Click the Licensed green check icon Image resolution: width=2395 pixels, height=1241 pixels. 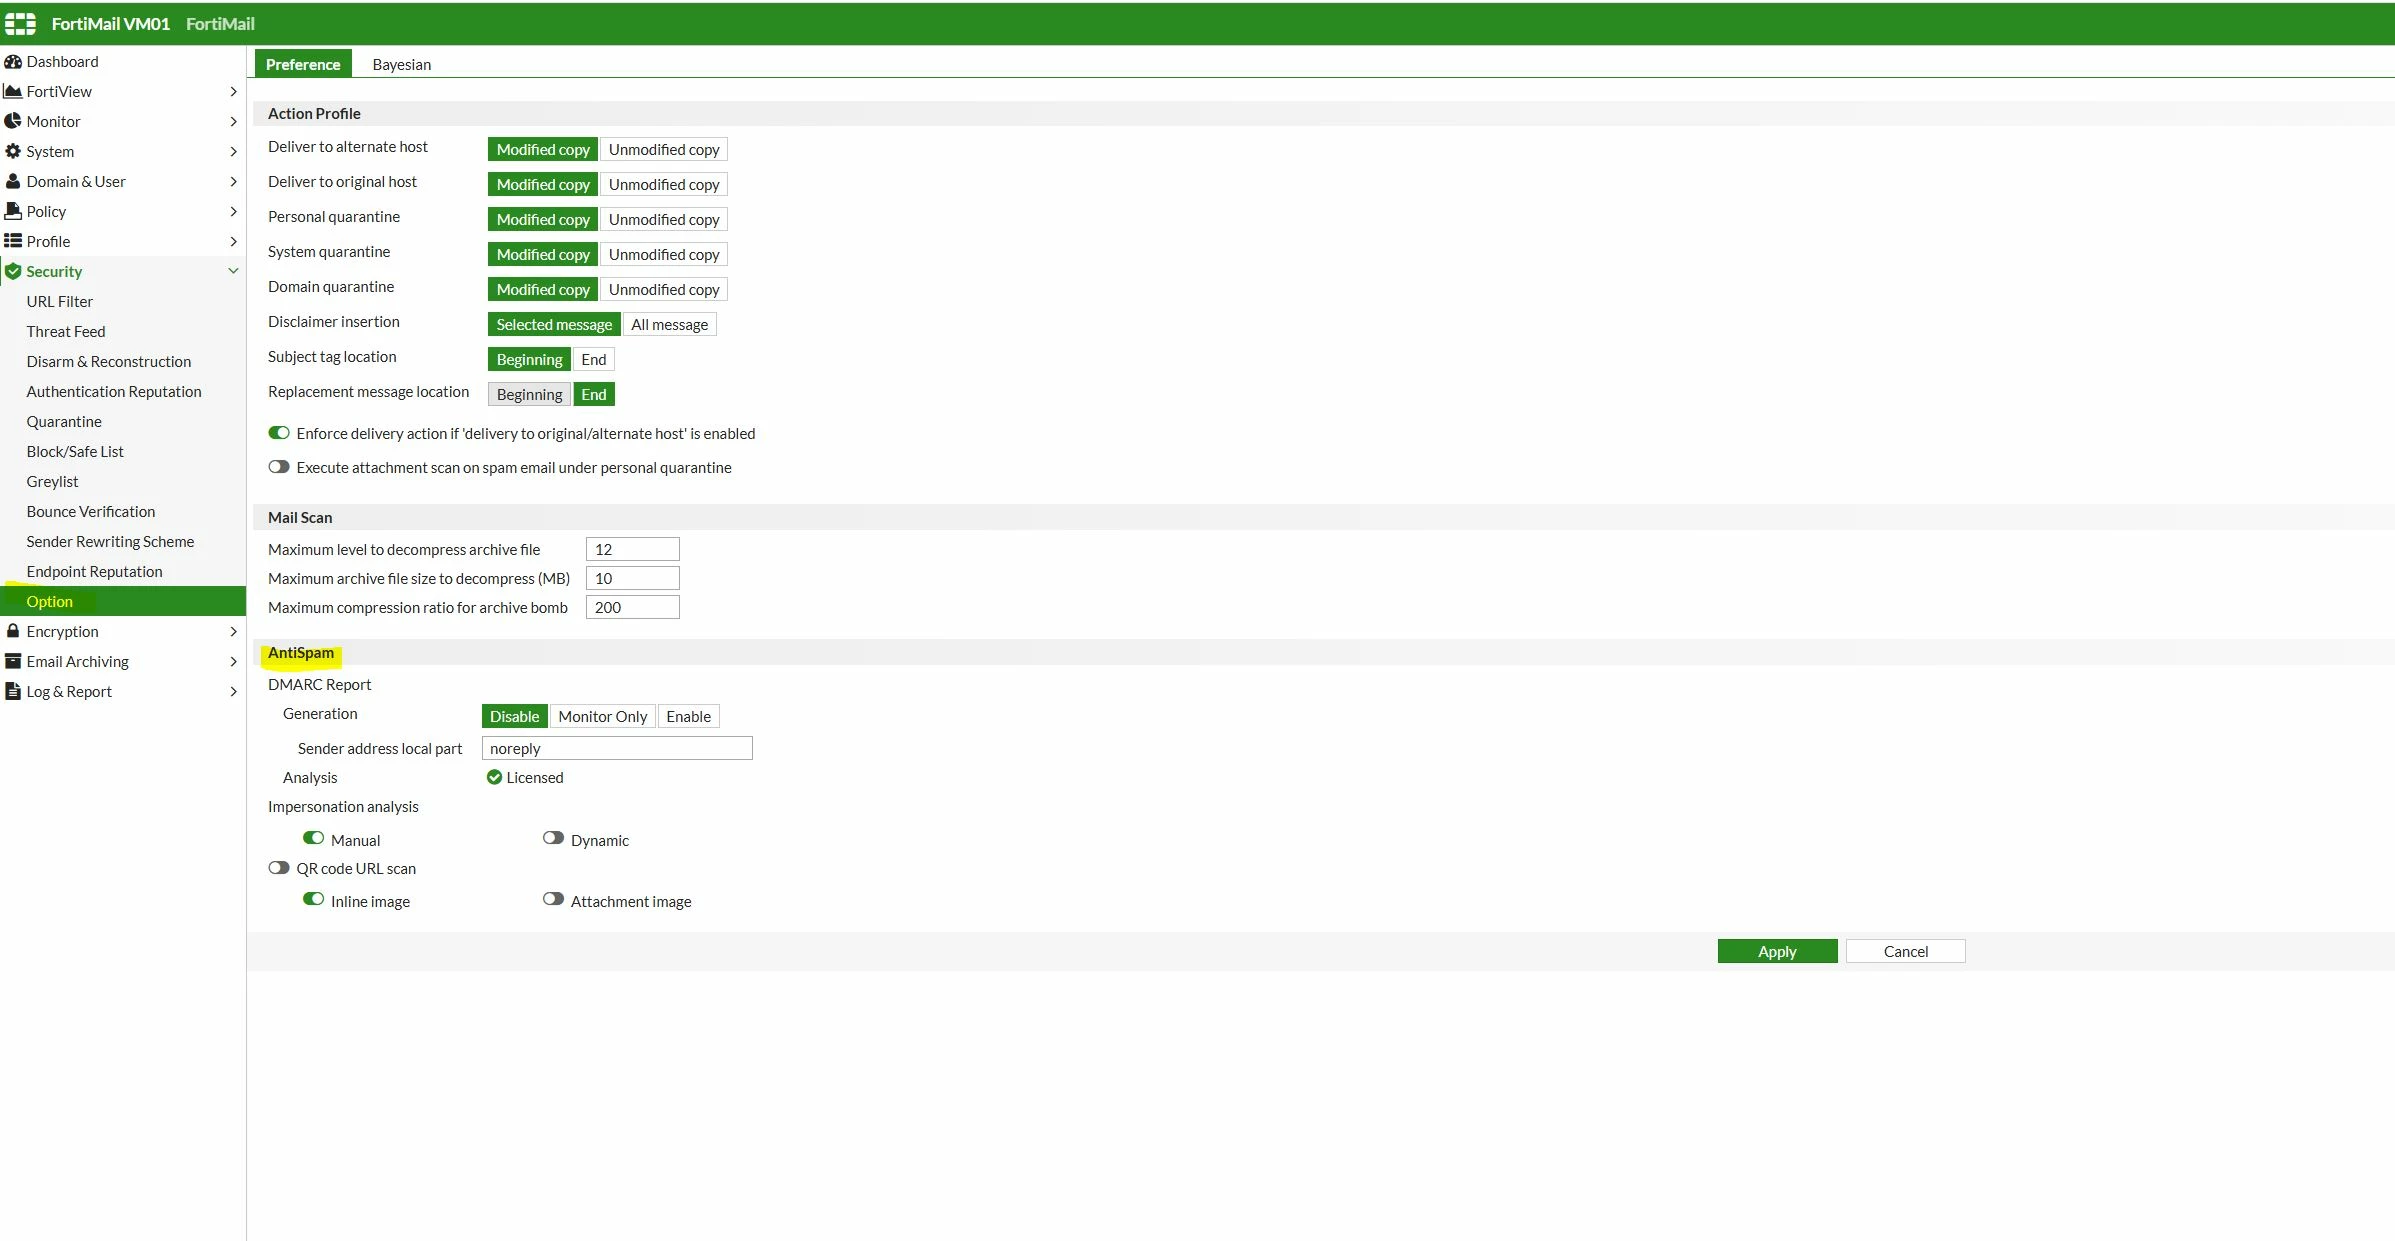coord(494,777)
